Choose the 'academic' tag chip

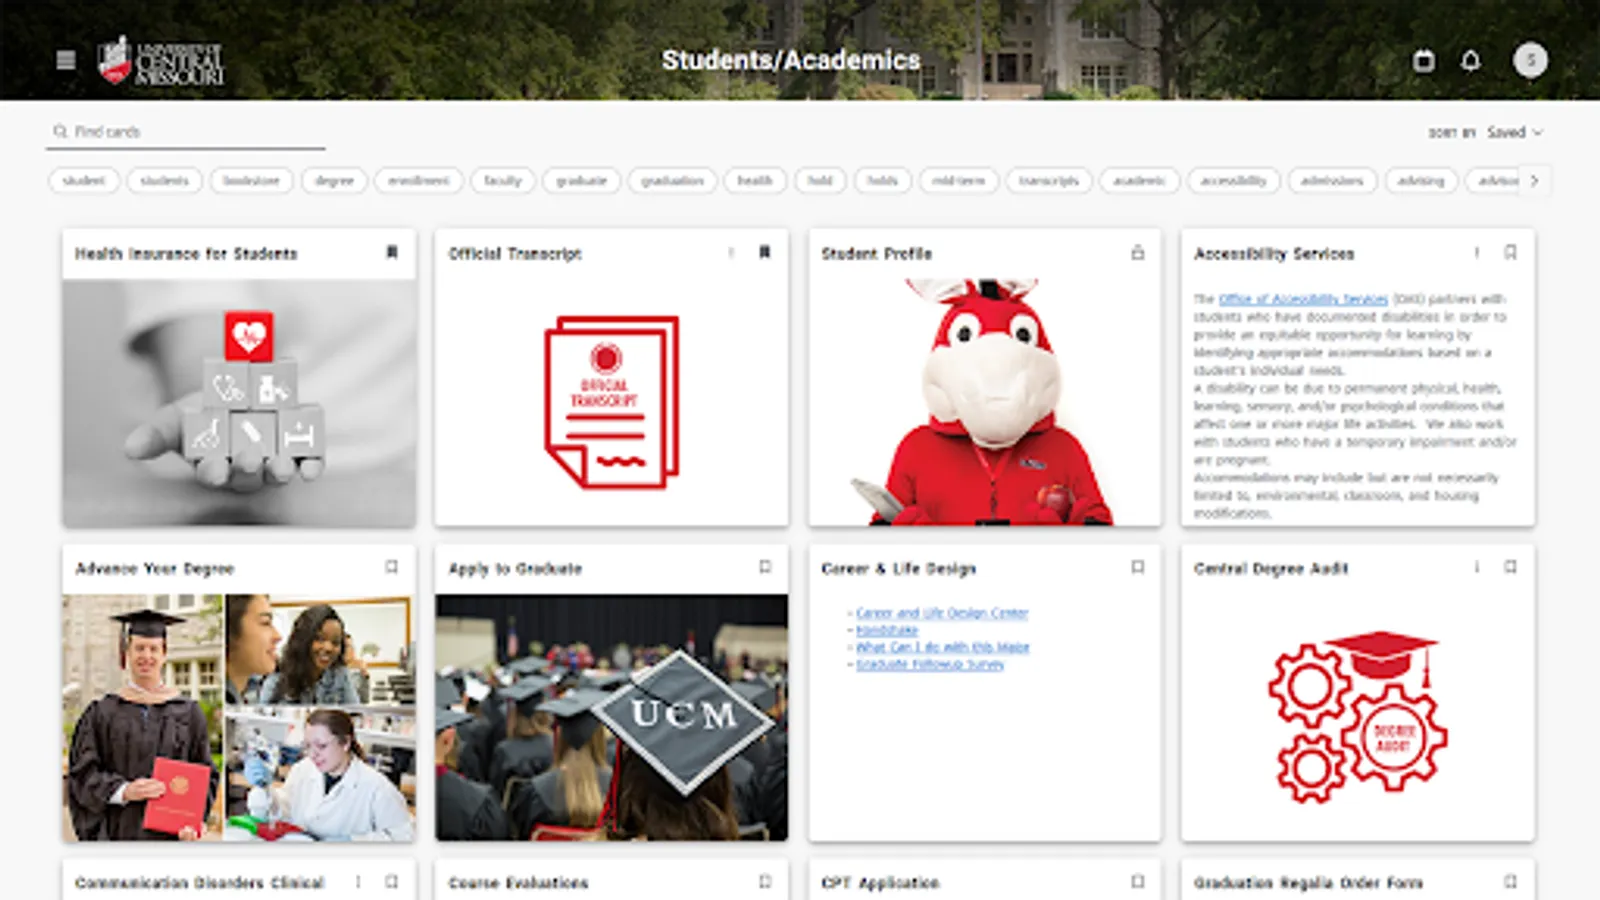(x=1140, y=181)
